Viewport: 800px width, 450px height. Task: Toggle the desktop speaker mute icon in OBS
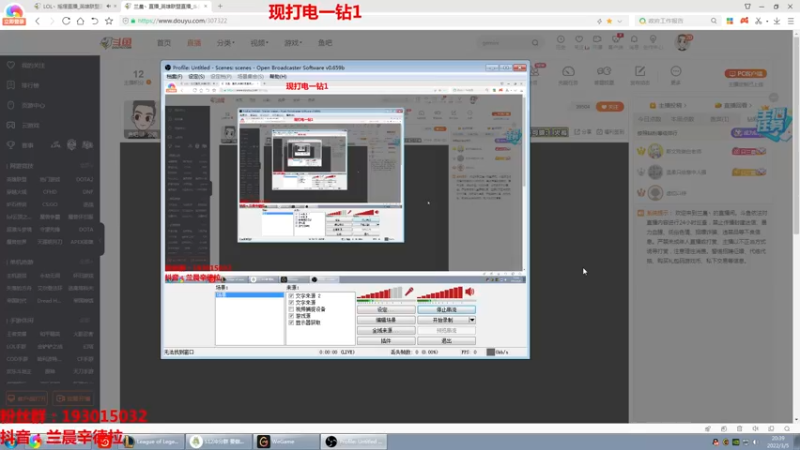point(470,292)
